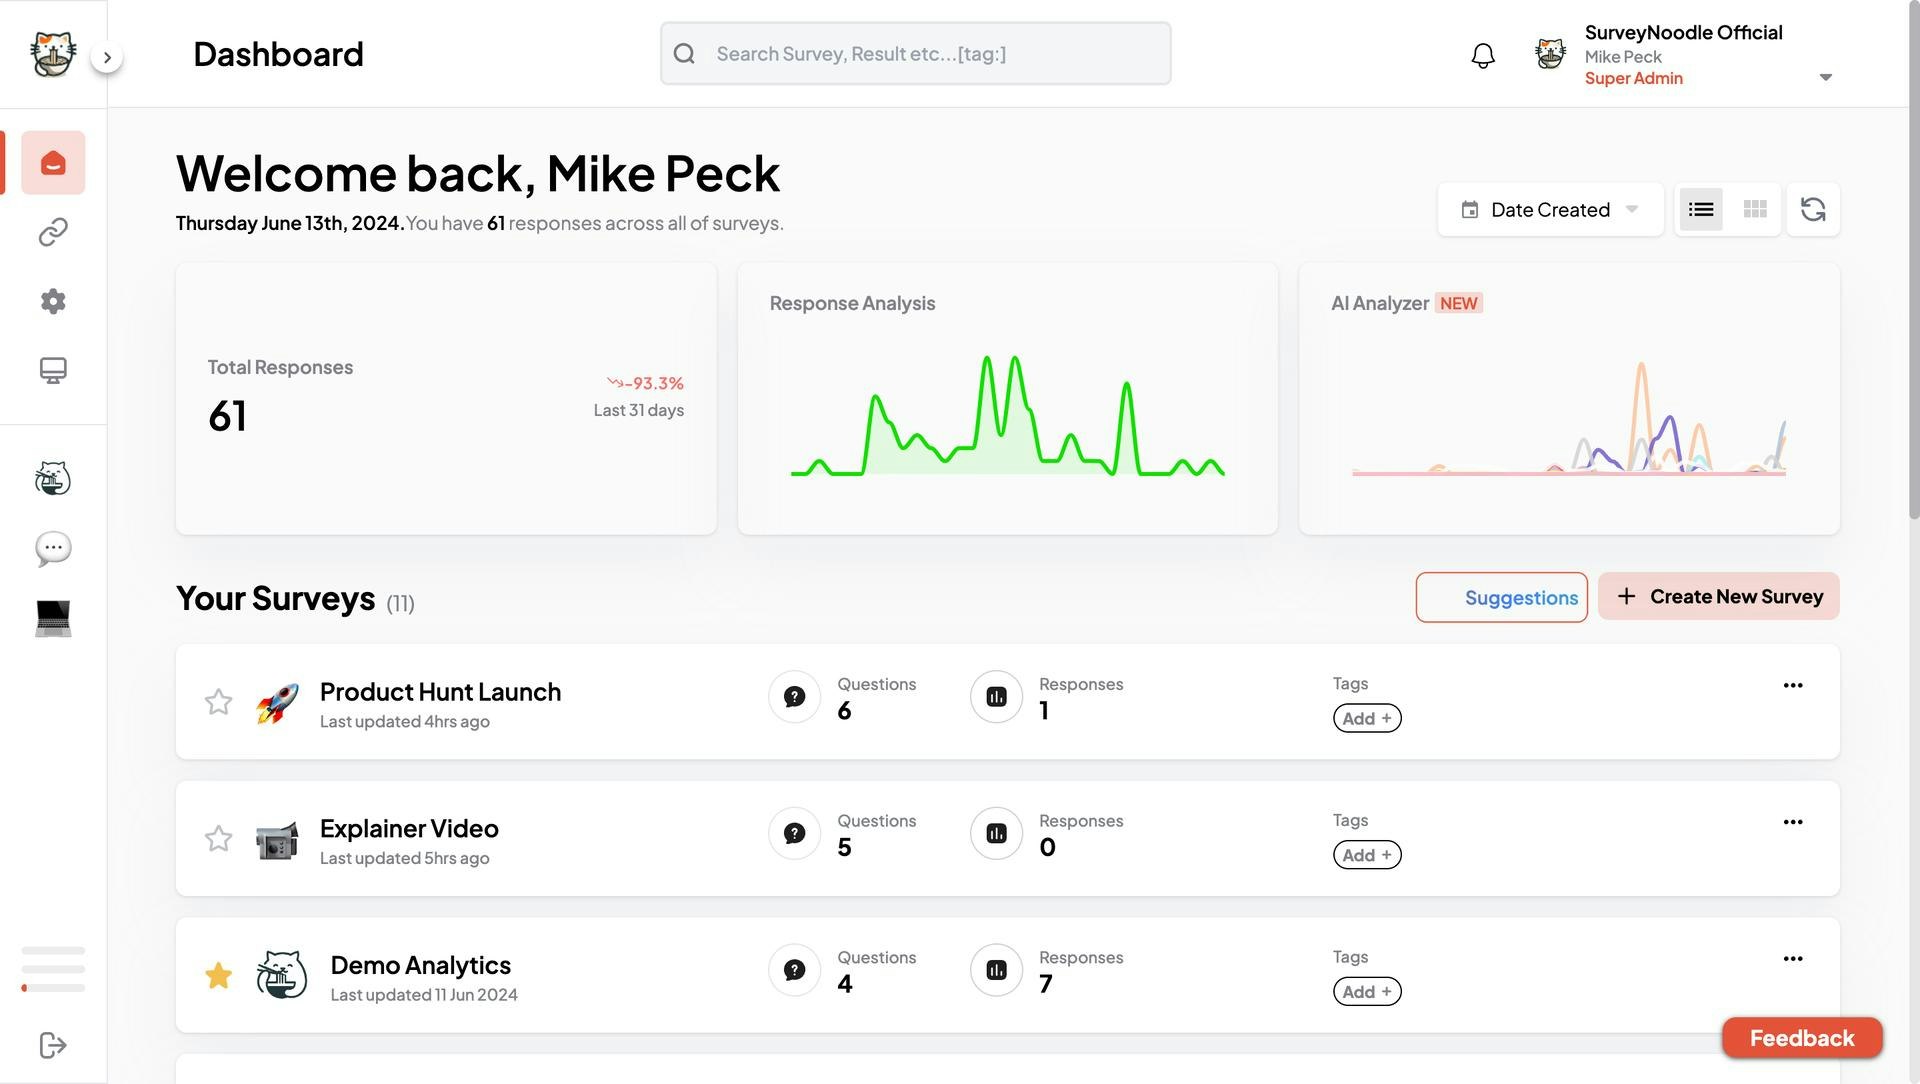This screenshot has width=1920, height=1084.
Task: Star the Product Hunt Launch survey
Action: pos(218,702)
